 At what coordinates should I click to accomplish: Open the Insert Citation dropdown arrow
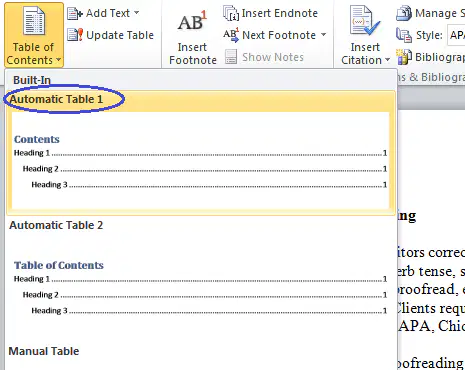pyautogui.click(x=387, y=60)
